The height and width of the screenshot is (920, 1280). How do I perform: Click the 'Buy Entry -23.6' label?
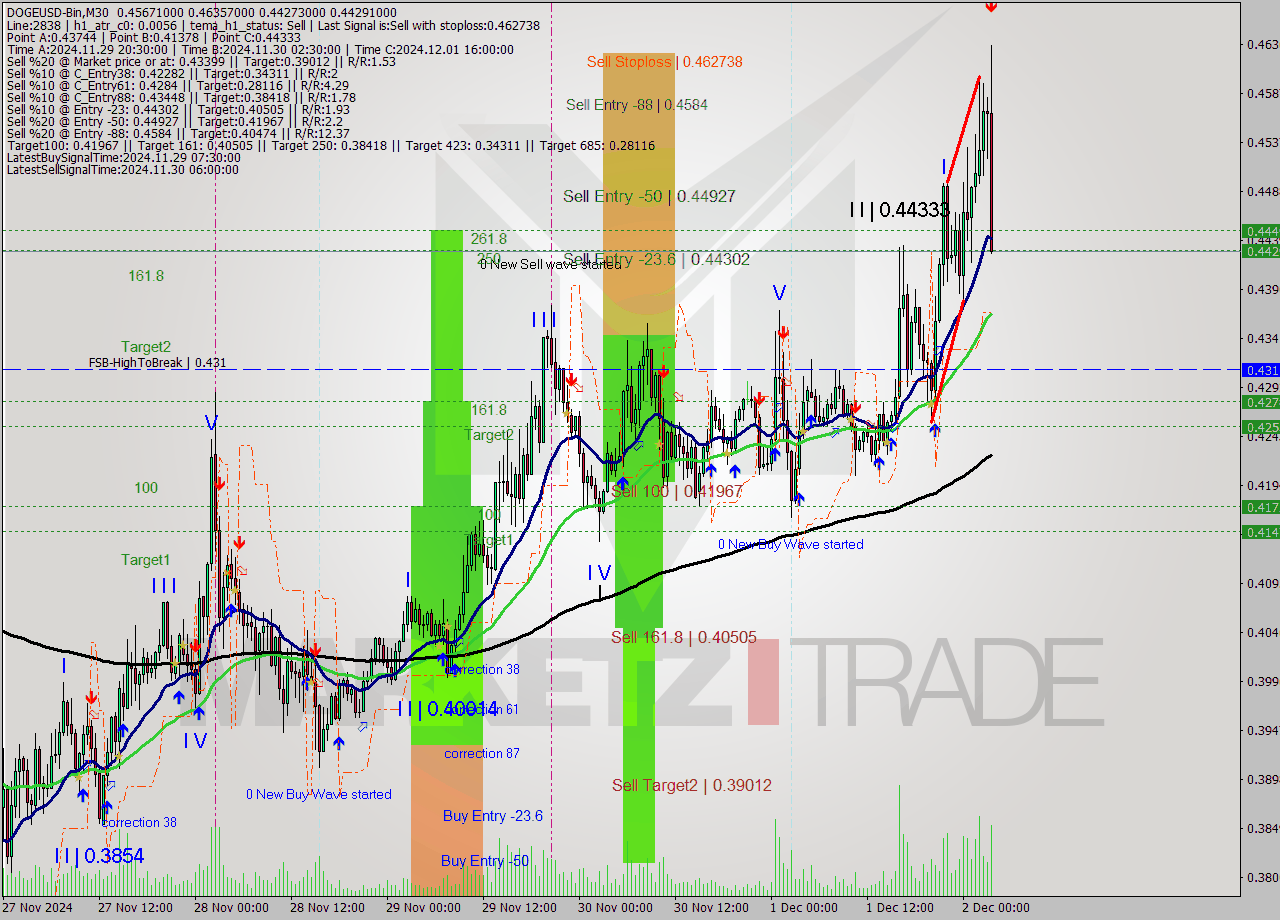tap(493, 816)
